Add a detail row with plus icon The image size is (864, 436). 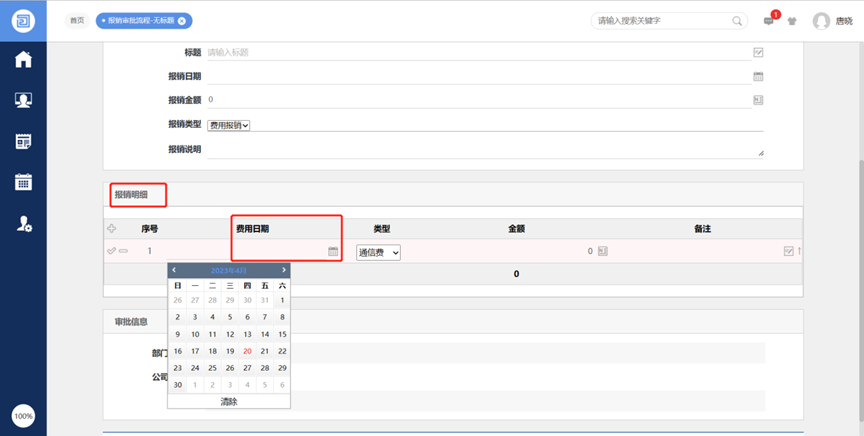coord(111,229)
